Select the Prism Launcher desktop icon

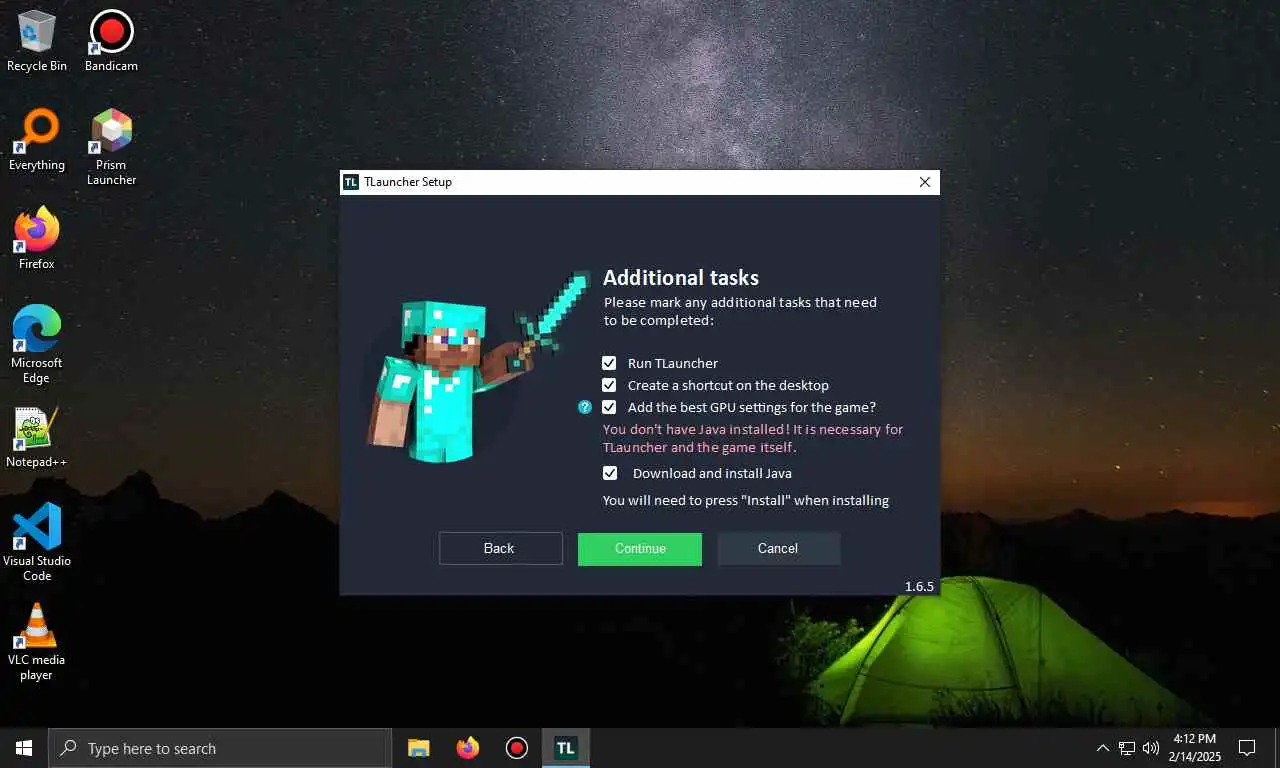111,147
